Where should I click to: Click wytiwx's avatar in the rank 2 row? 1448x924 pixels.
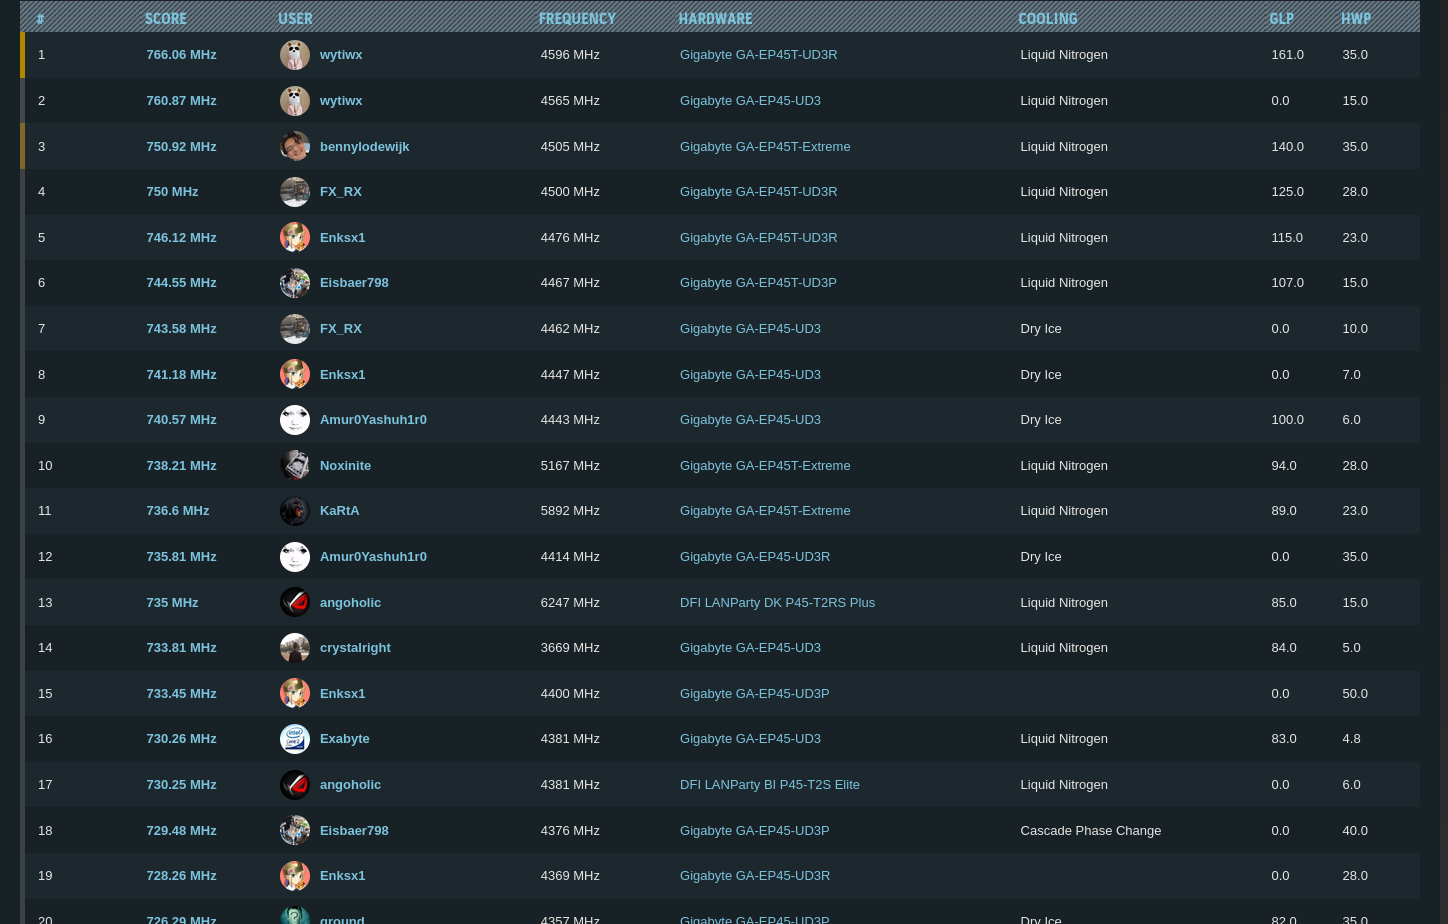[x=295, y=101]
